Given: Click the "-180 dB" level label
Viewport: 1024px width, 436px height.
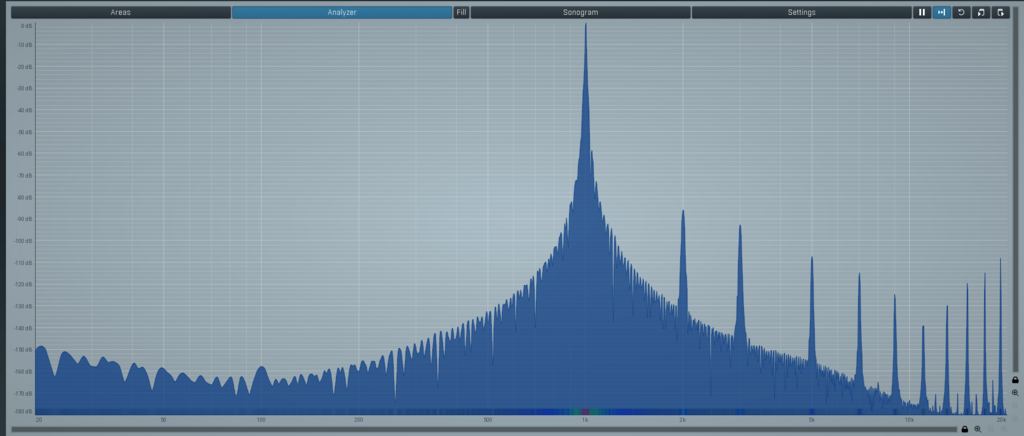Looking at the screenshot, I should [x=25, y=412].
